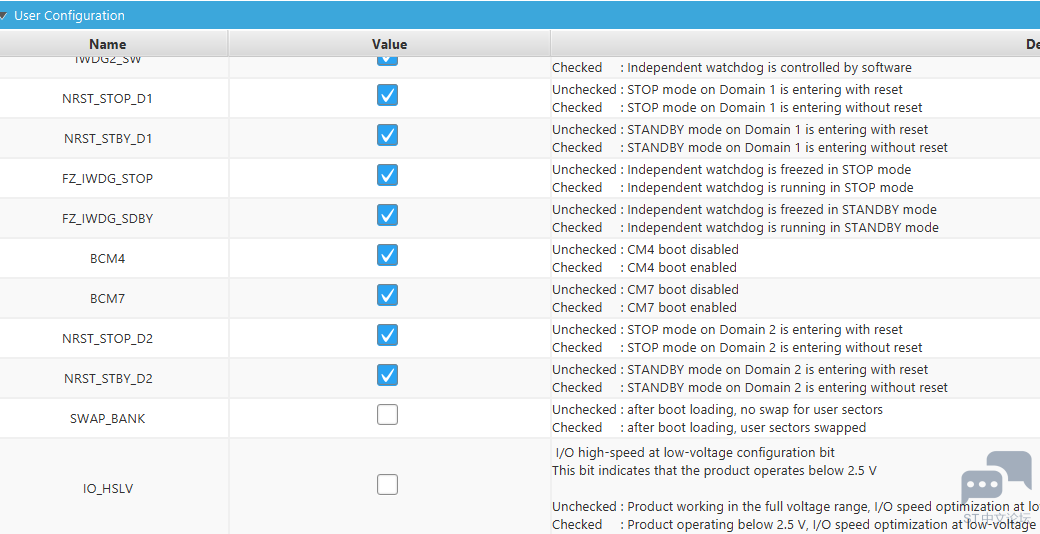Image resolution: width=1040 pixels, height=534 pixels.
Task: Select the SWAP_BANK name cell
Action: 107,419
